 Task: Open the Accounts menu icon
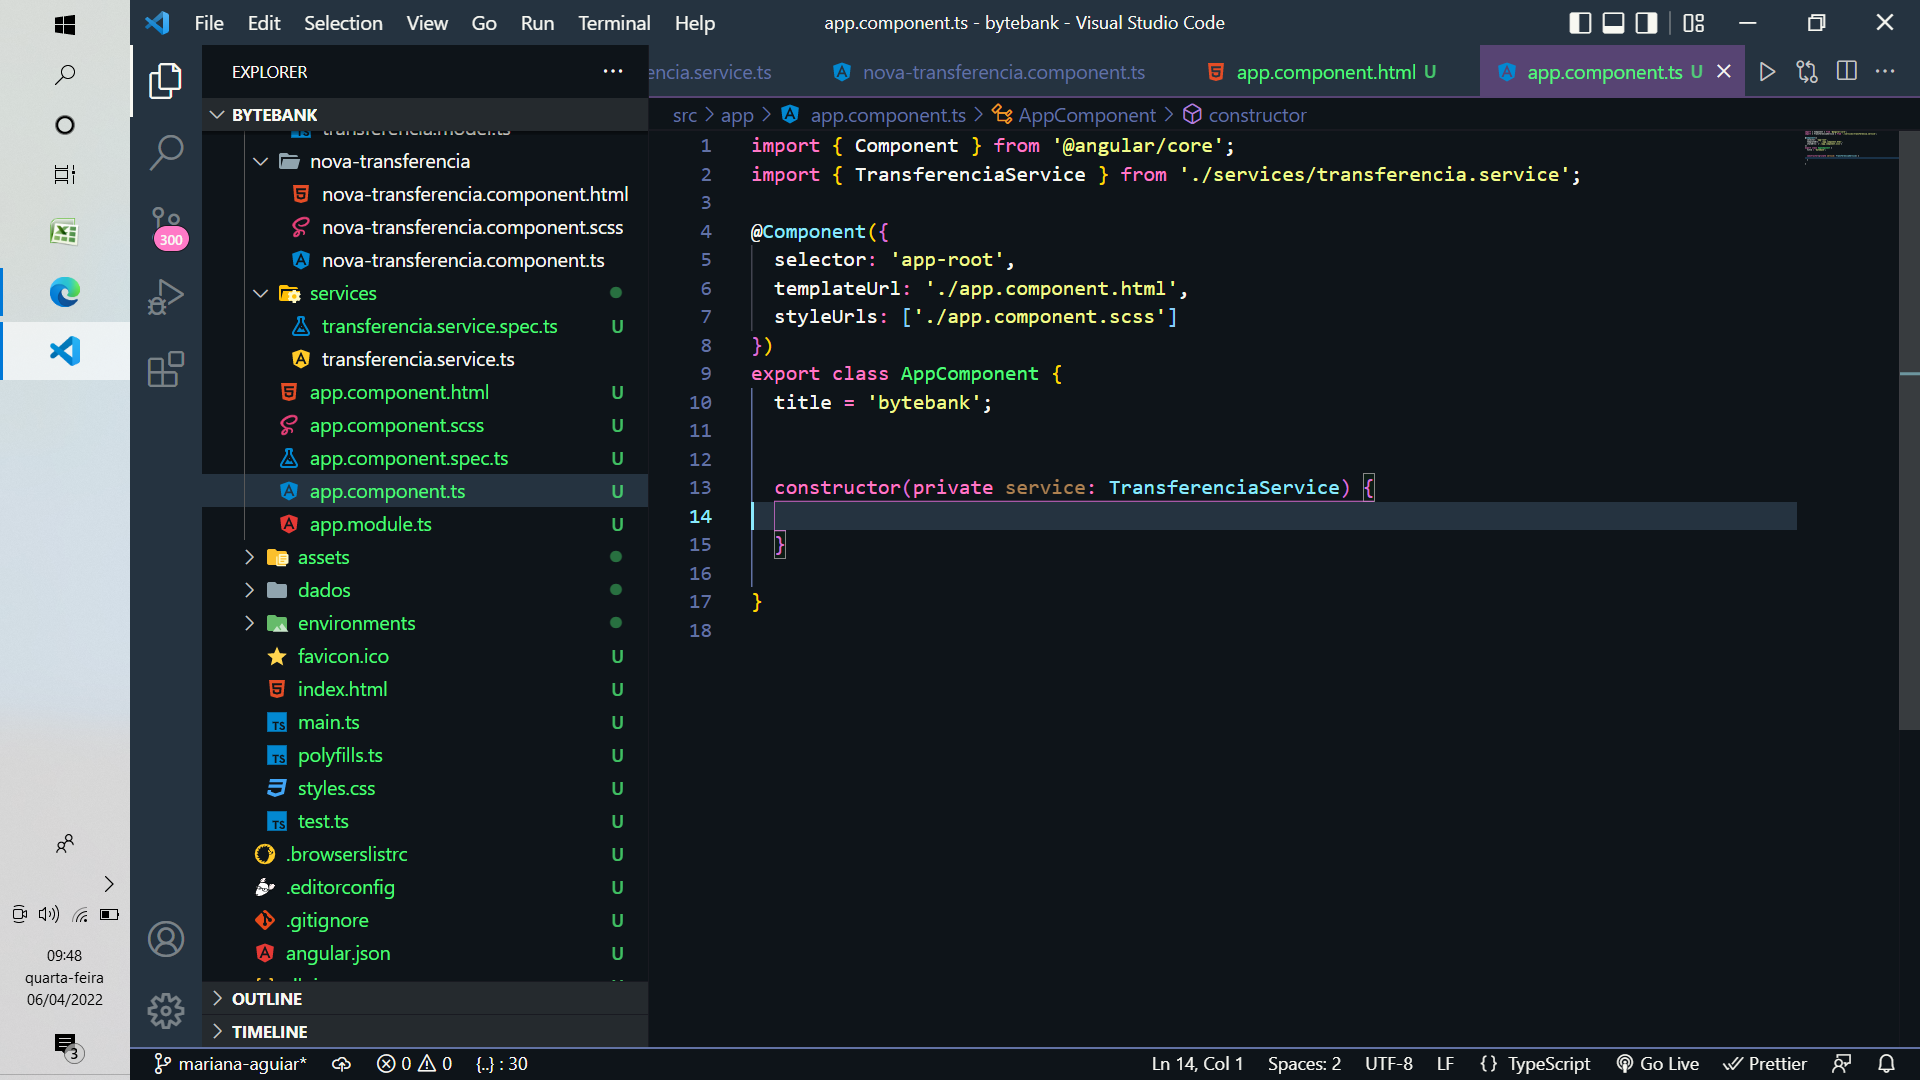click(x=166, y=939)
